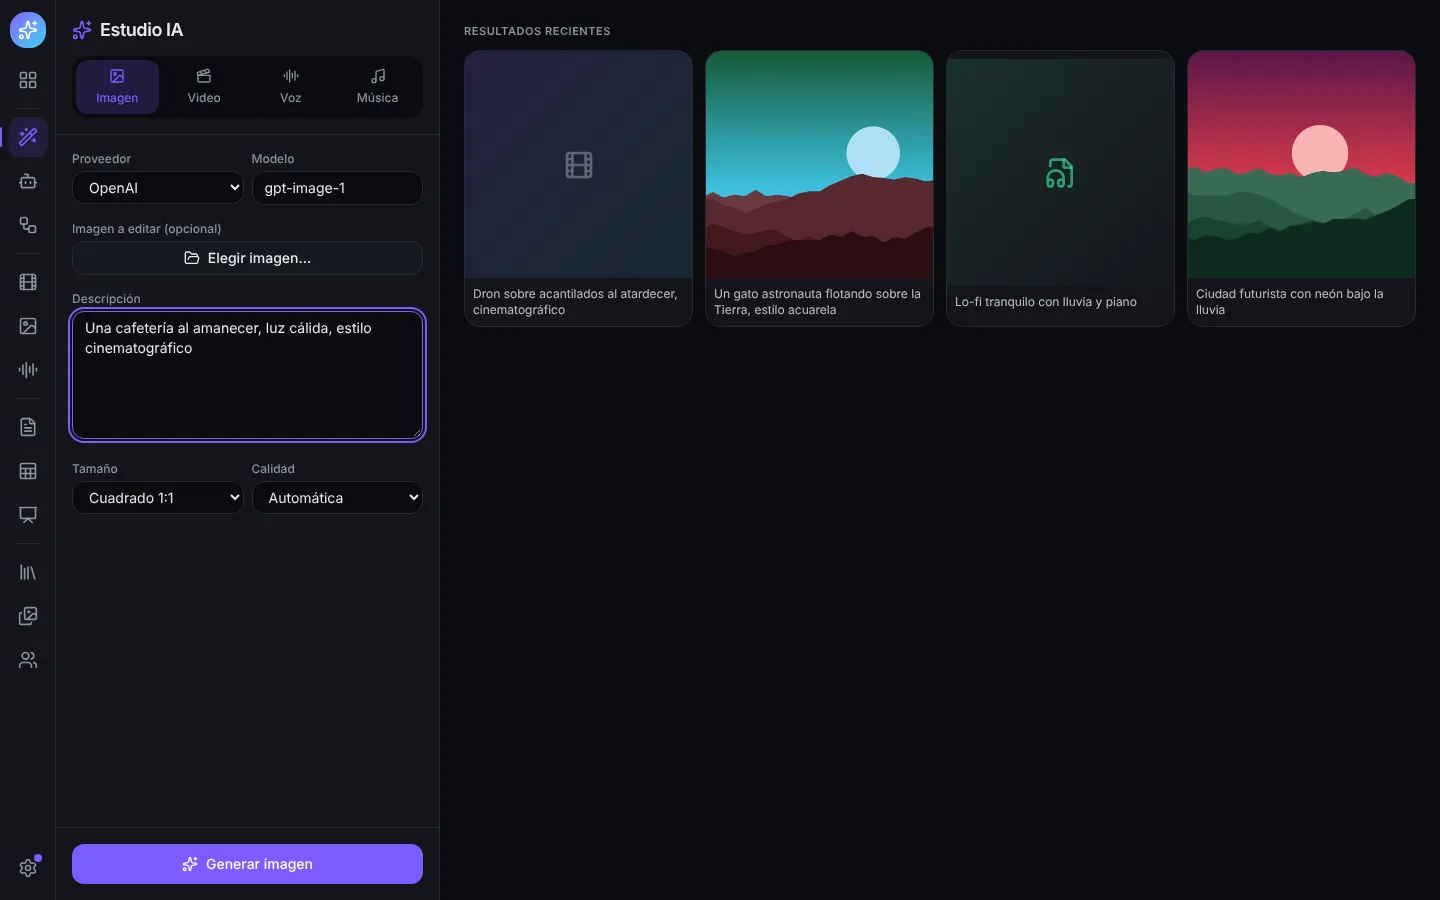Switch to the Video tab

(204, 87)
